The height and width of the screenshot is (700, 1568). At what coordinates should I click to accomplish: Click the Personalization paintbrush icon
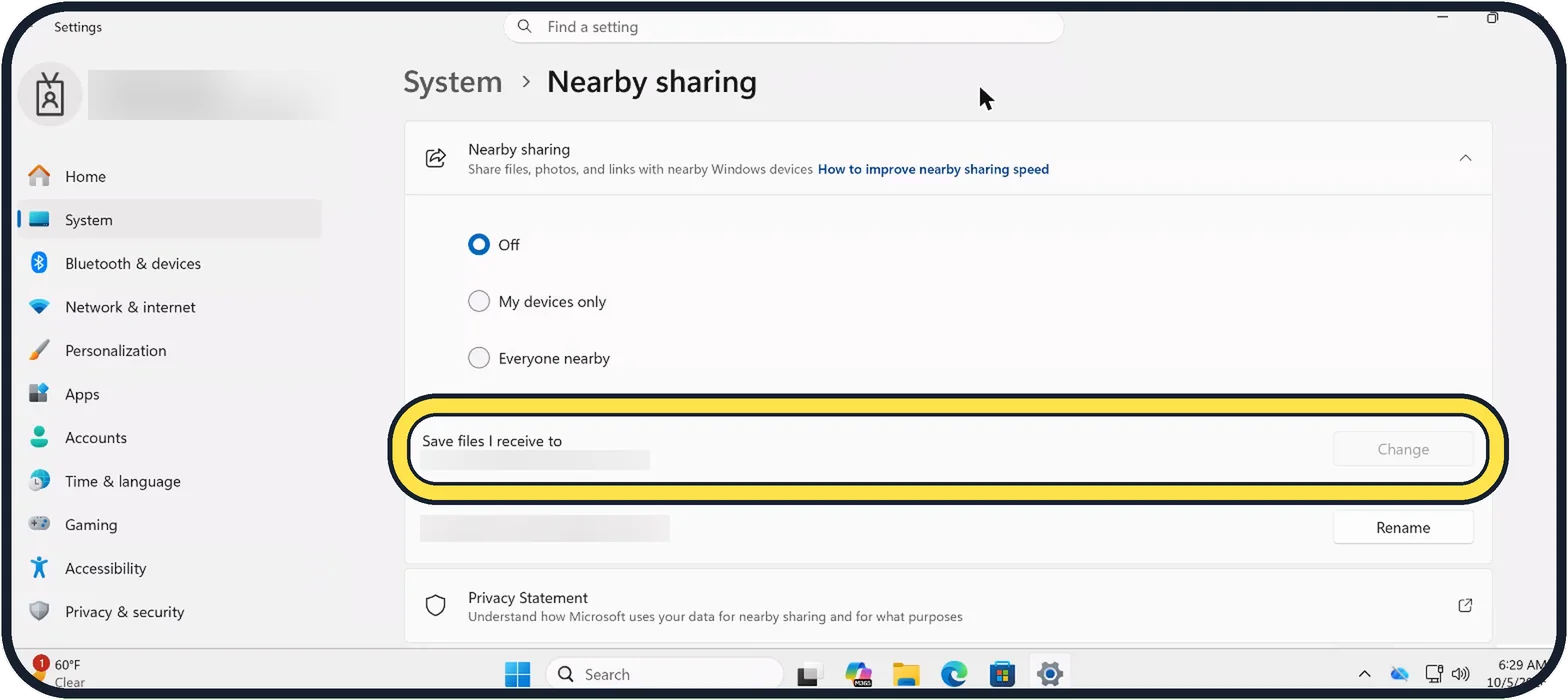39,350
